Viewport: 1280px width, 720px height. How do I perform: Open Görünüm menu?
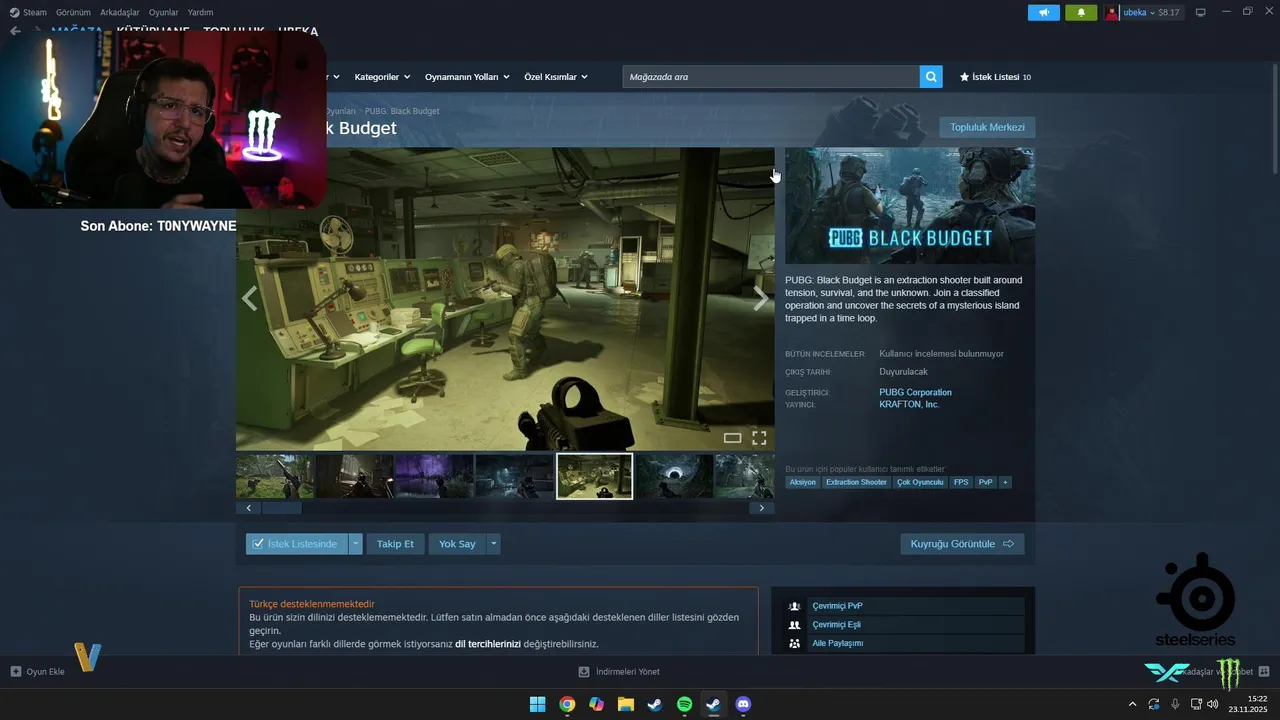pos(73,13)
